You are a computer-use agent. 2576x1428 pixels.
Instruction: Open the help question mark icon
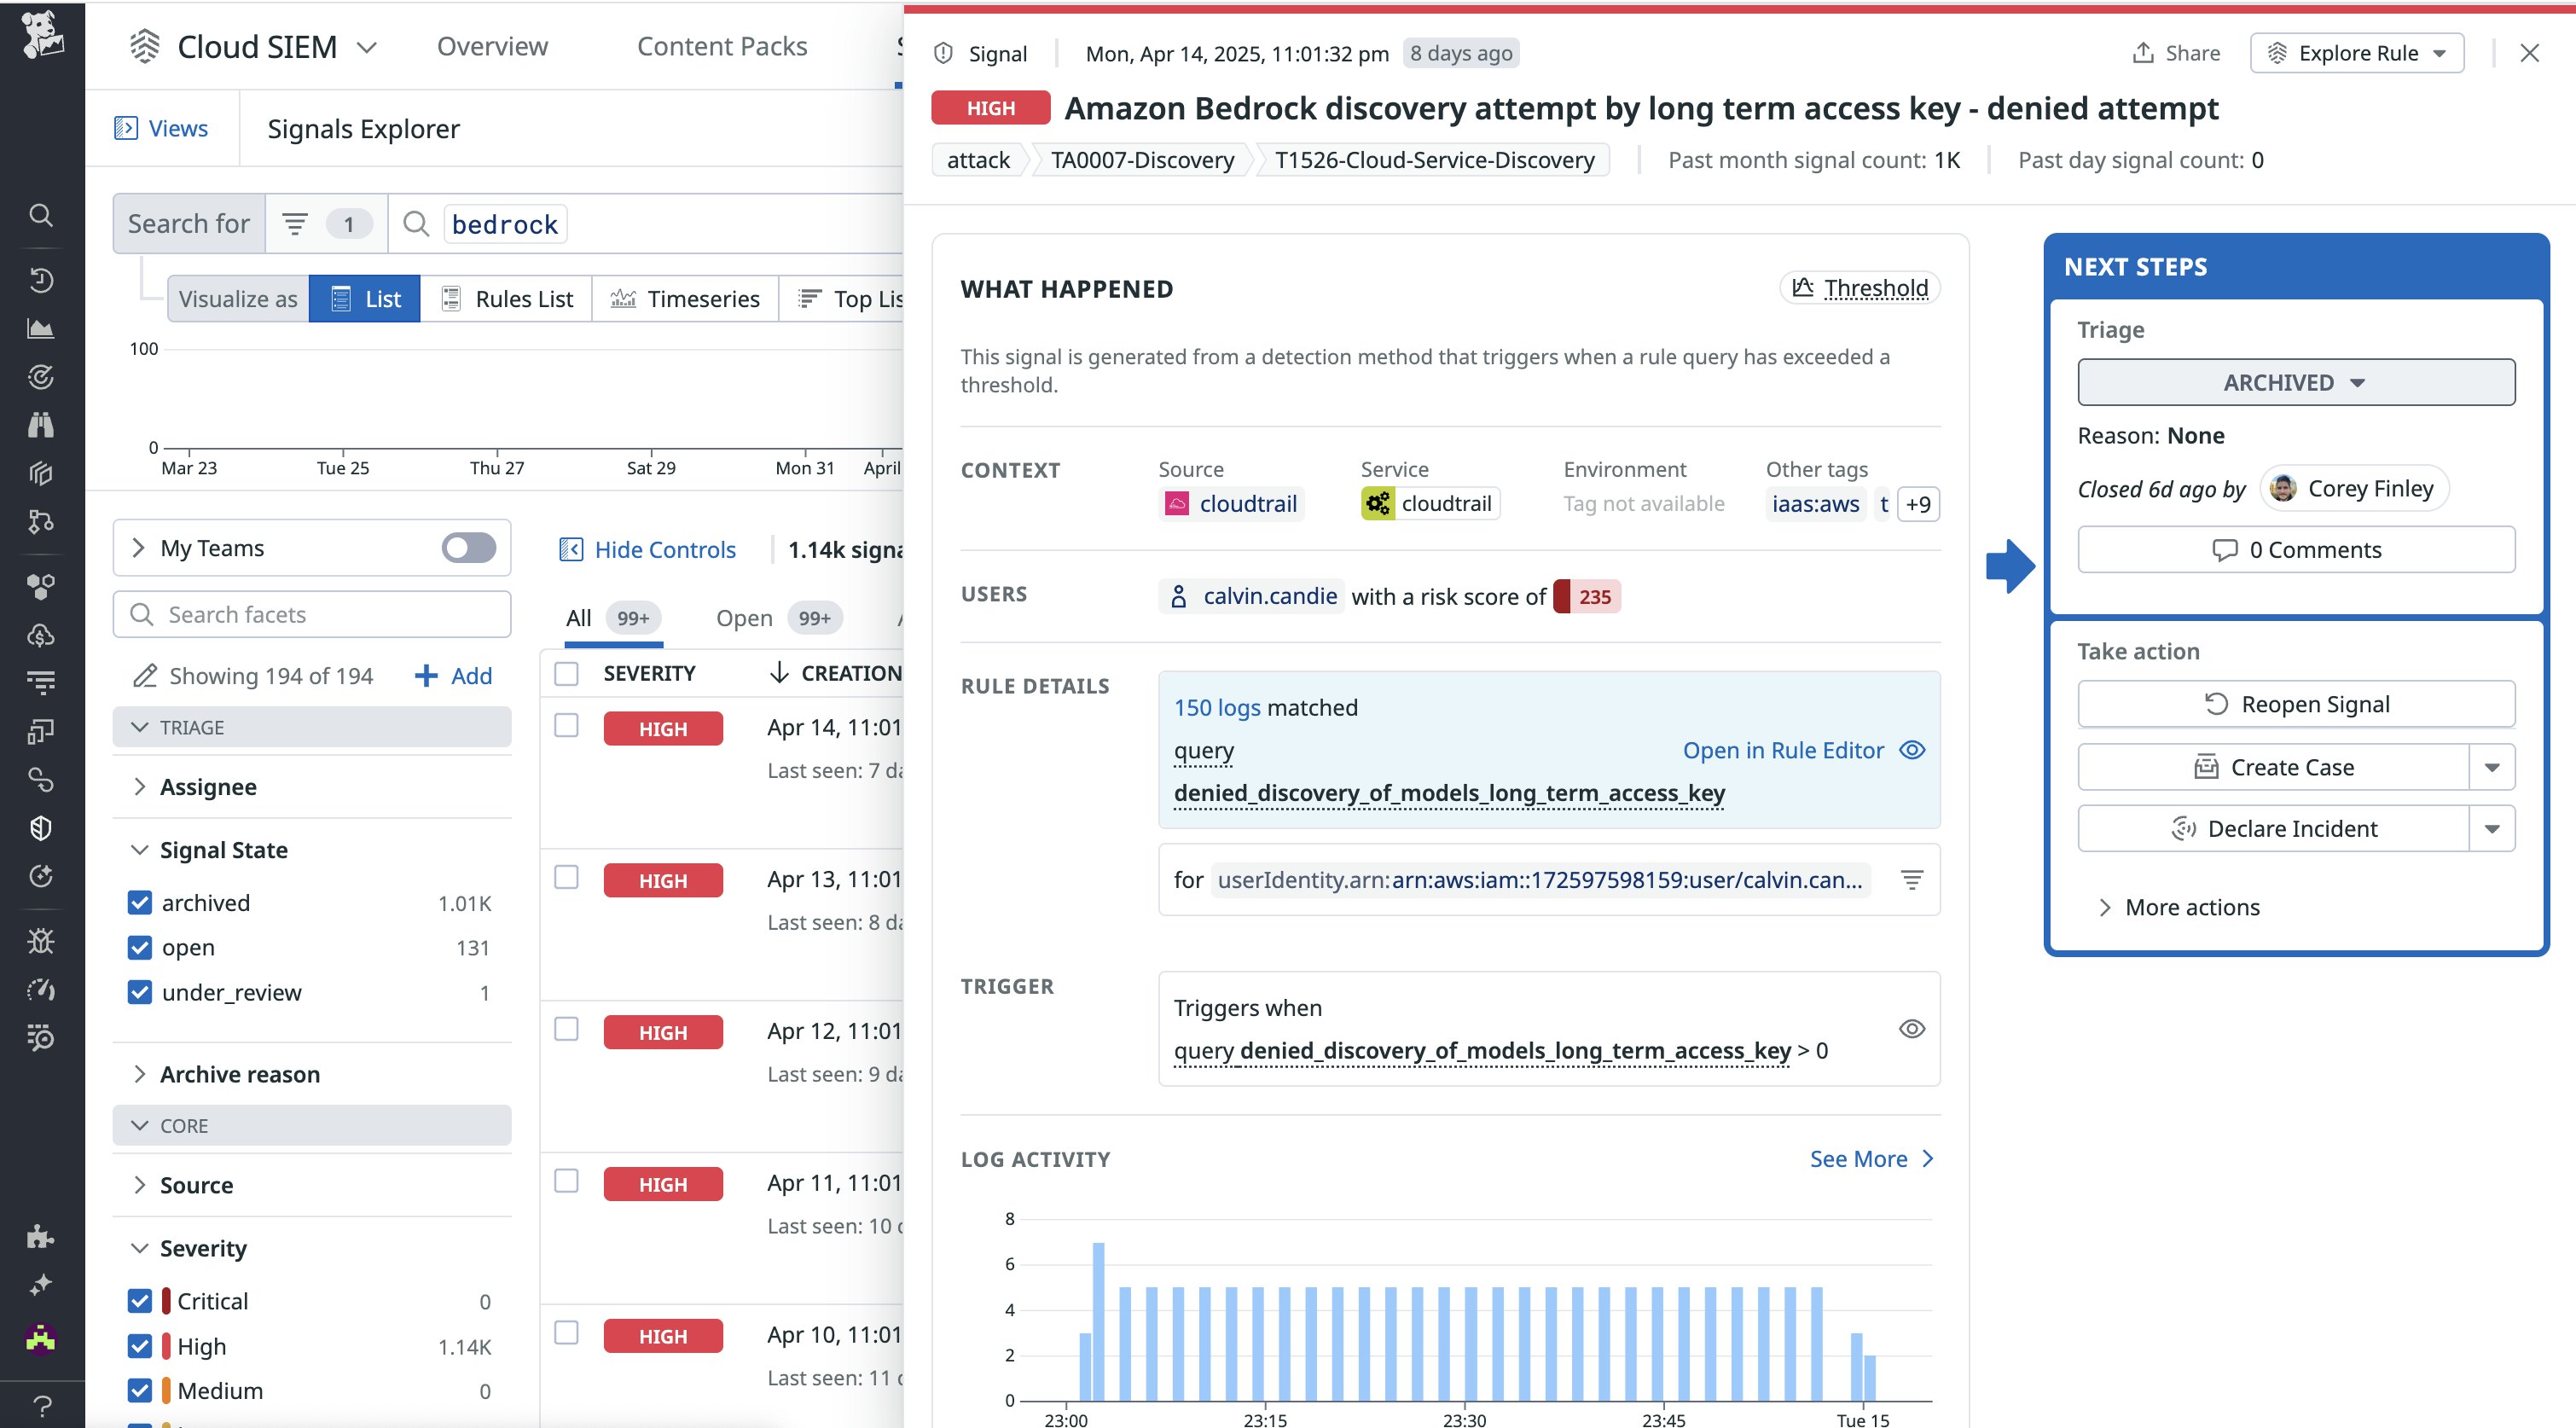[x=41, y=1405]
